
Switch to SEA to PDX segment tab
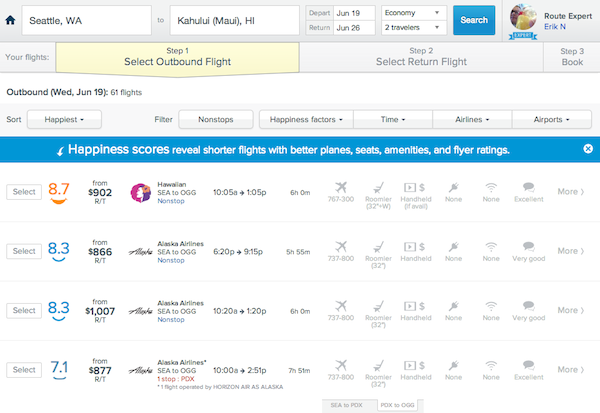tap(347, 405)
